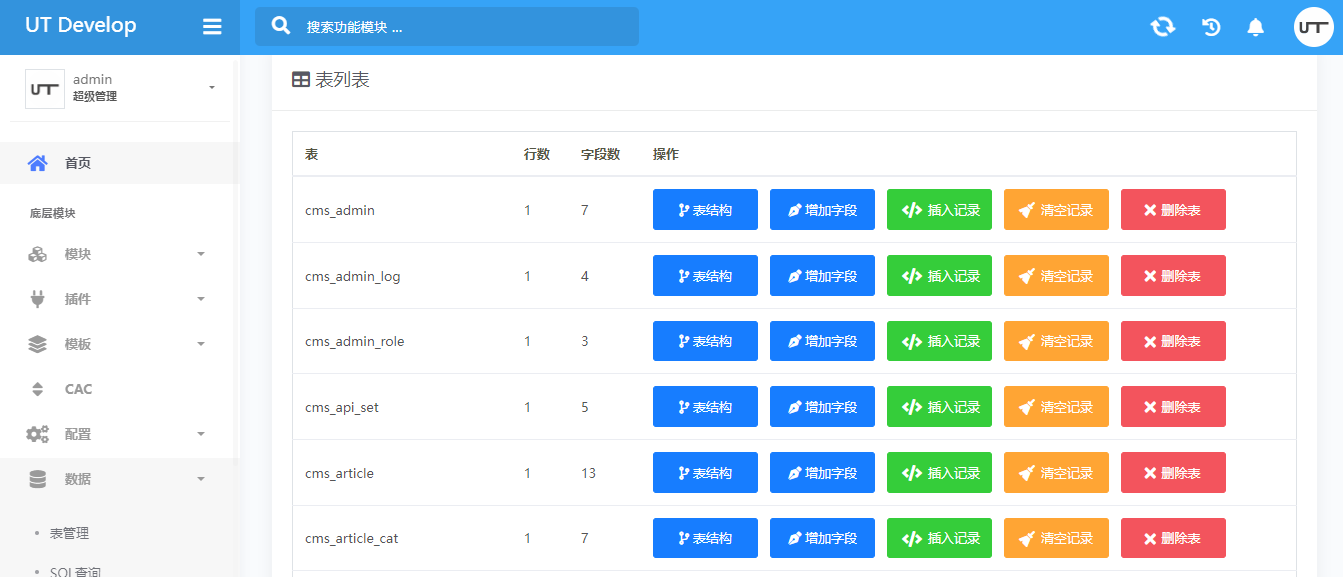Select 表管理 in sidebar submenu
This screenshot has height=577, width=1343.
(70, 533)
